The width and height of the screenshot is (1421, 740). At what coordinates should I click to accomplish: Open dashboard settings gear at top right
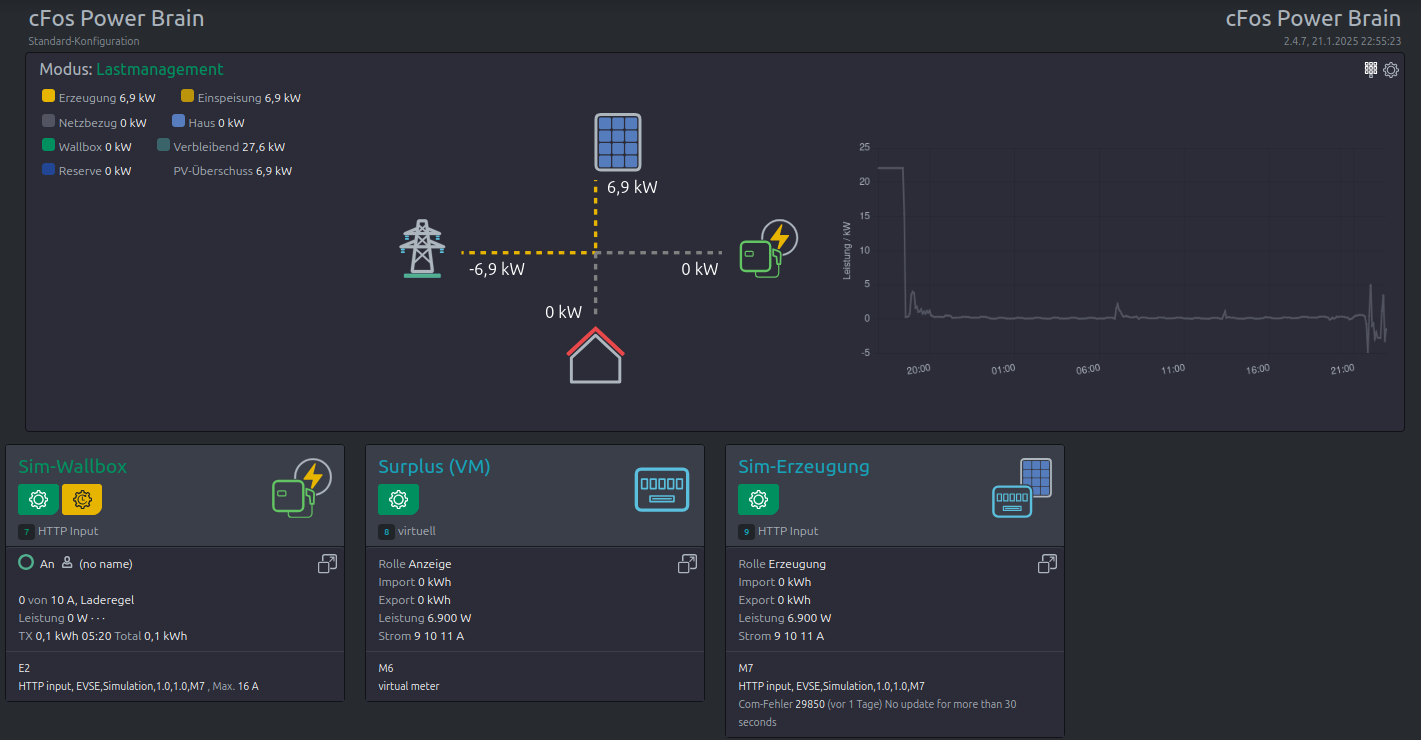tap(1391, 70)
